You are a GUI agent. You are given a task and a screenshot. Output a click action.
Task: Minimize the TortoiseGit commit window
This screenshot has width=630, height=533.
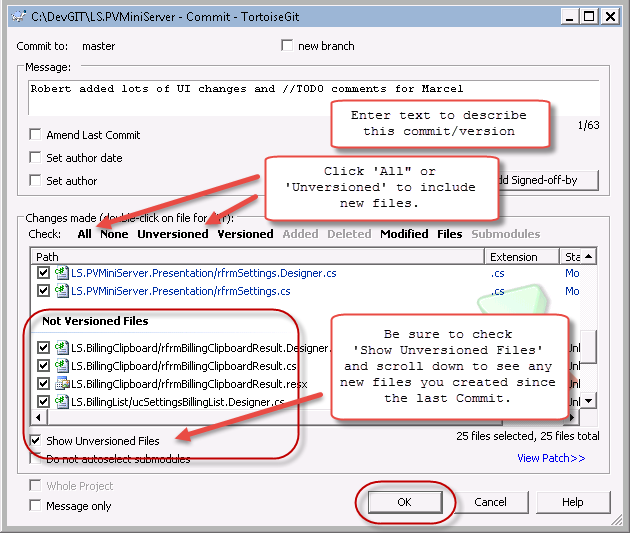[569, 17]
